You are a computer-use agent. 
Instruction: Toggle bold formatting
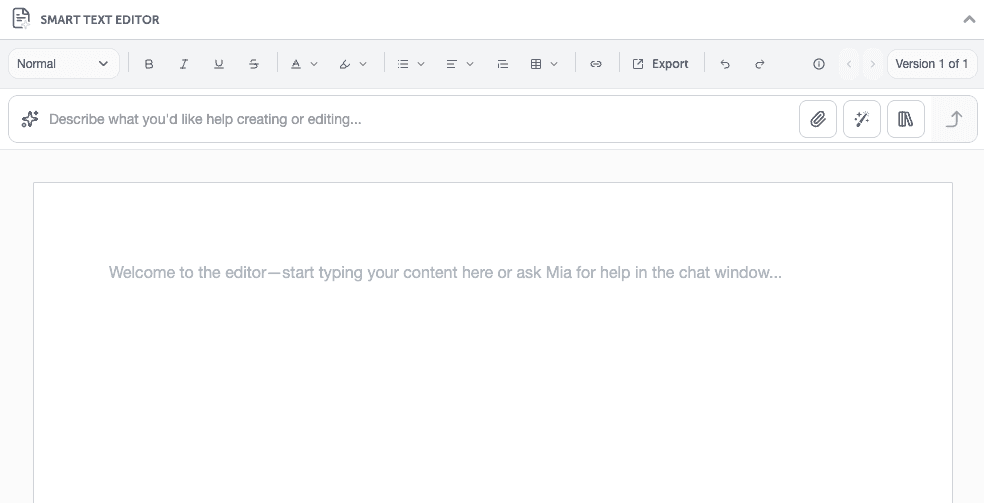click(149, 64)
